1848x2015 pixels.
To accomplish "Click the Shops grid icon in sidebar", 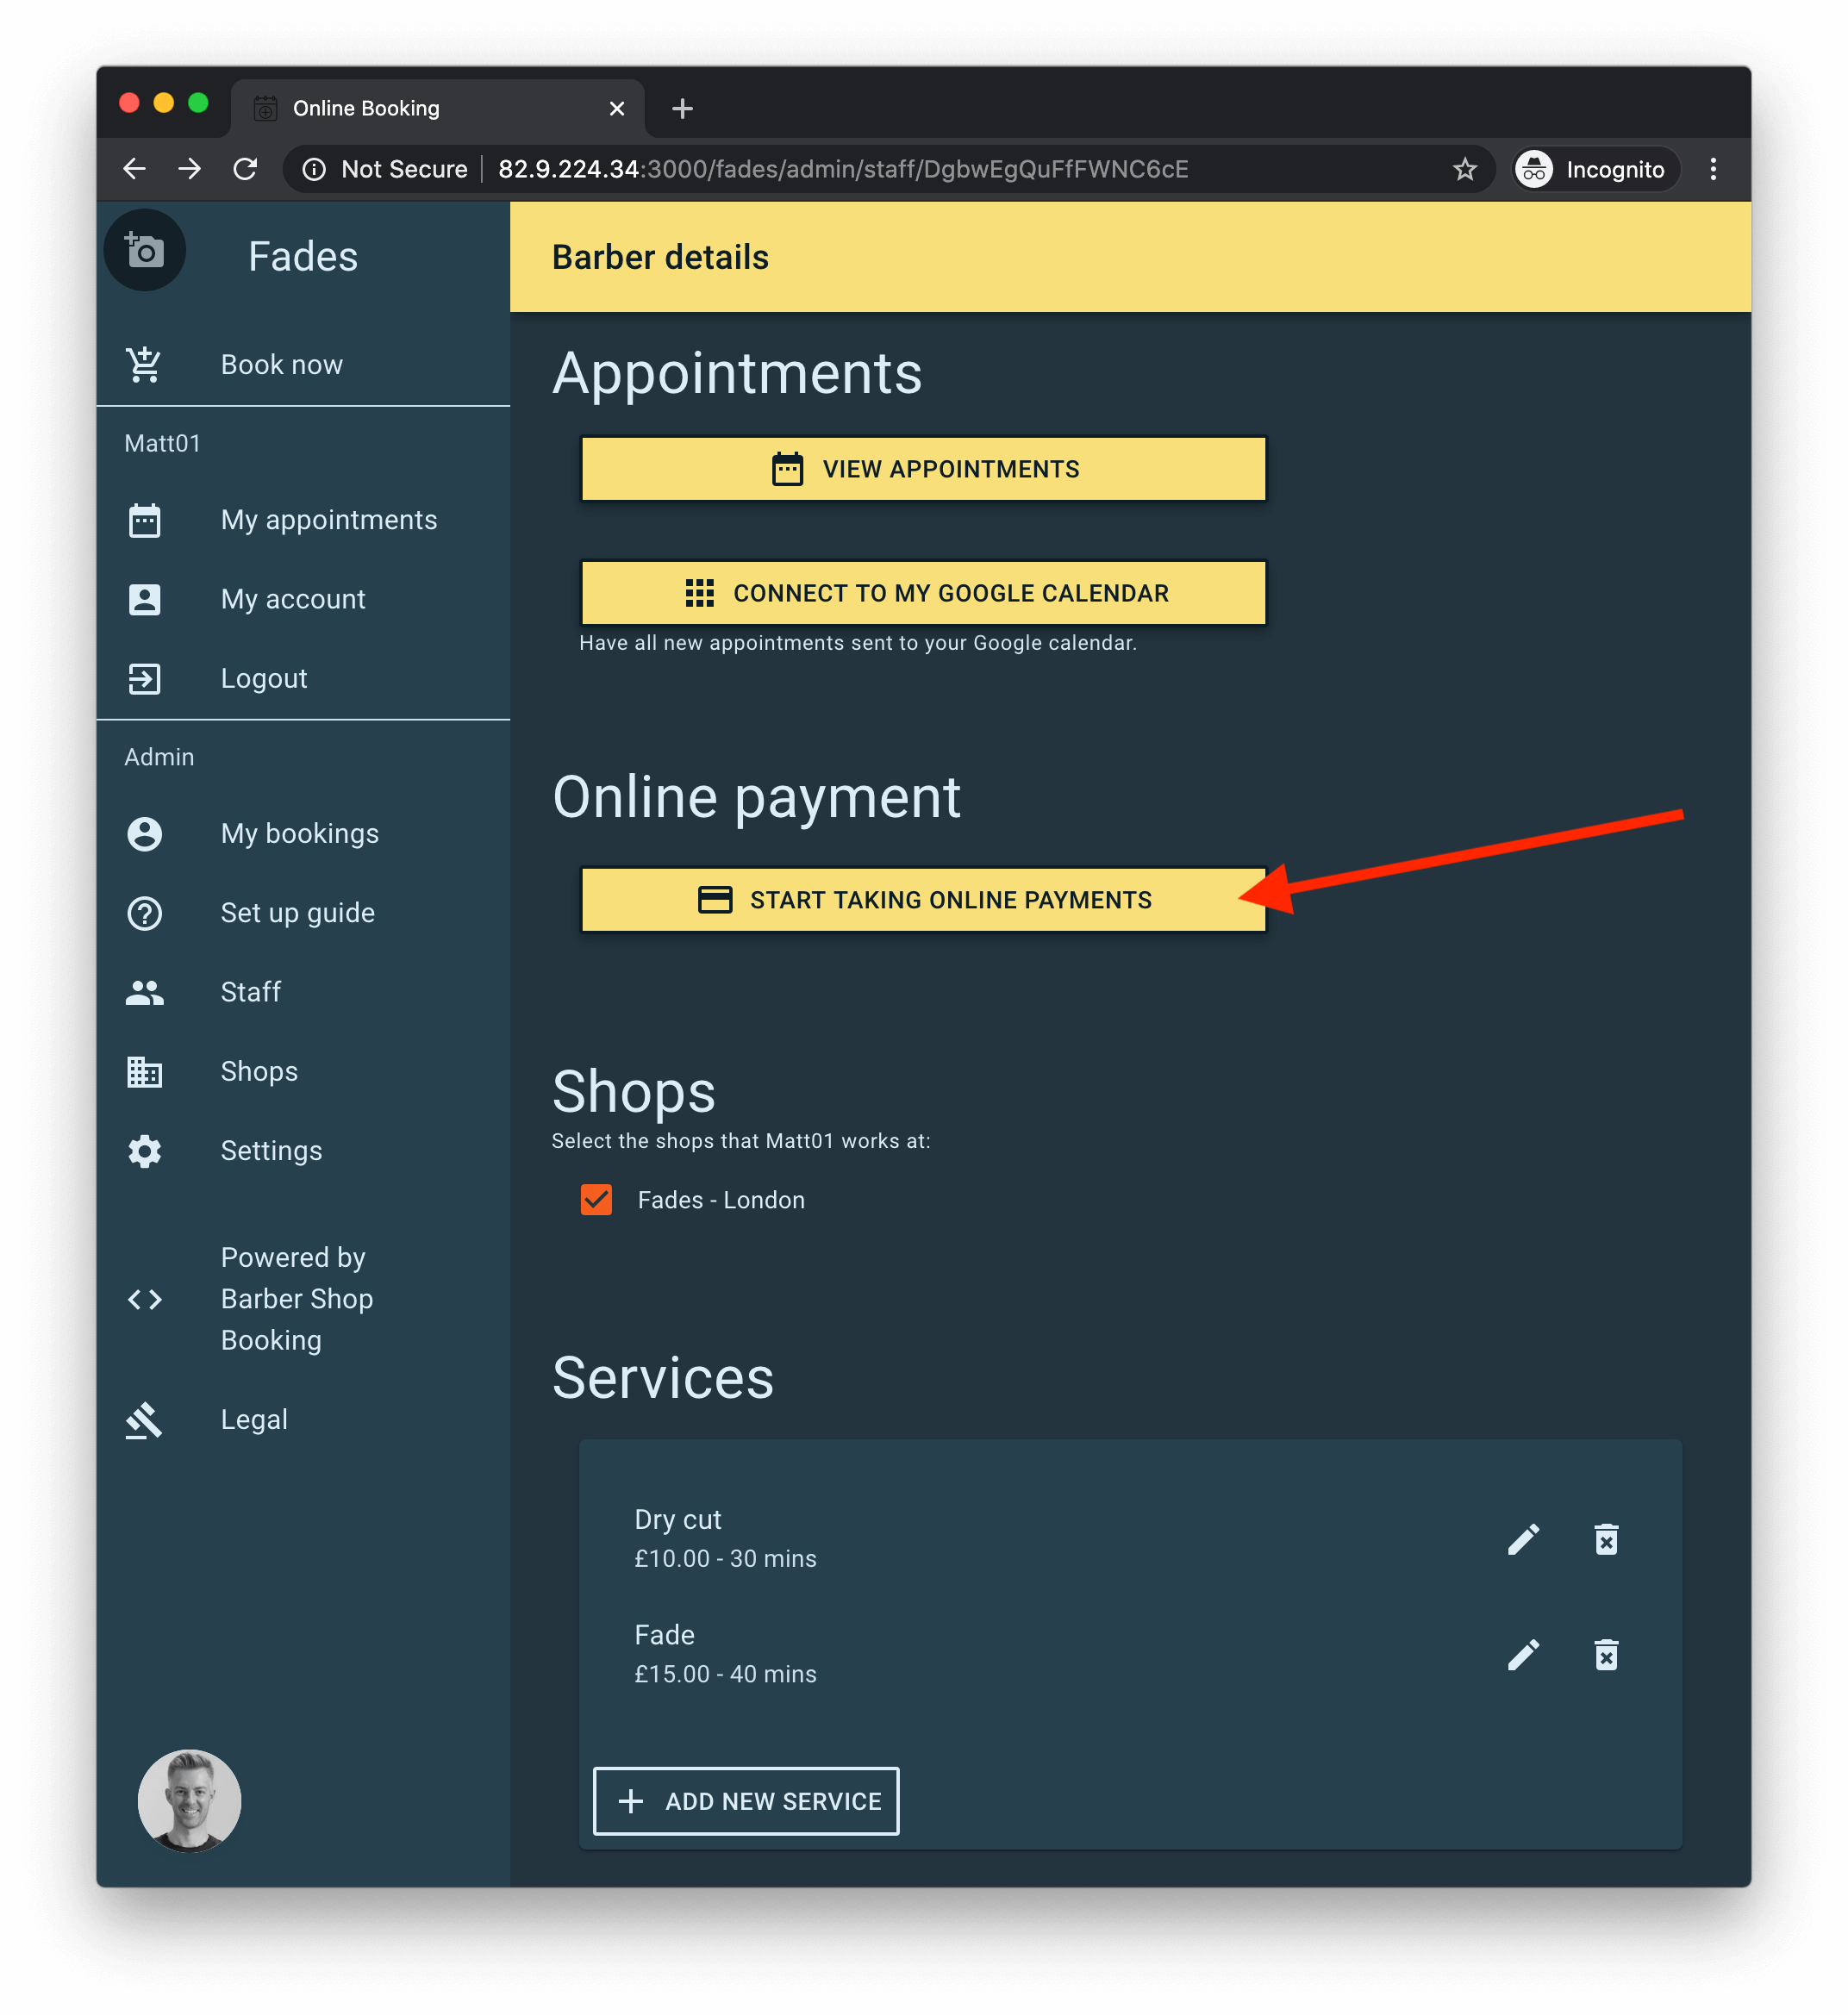I will (x=147, y=1070).
